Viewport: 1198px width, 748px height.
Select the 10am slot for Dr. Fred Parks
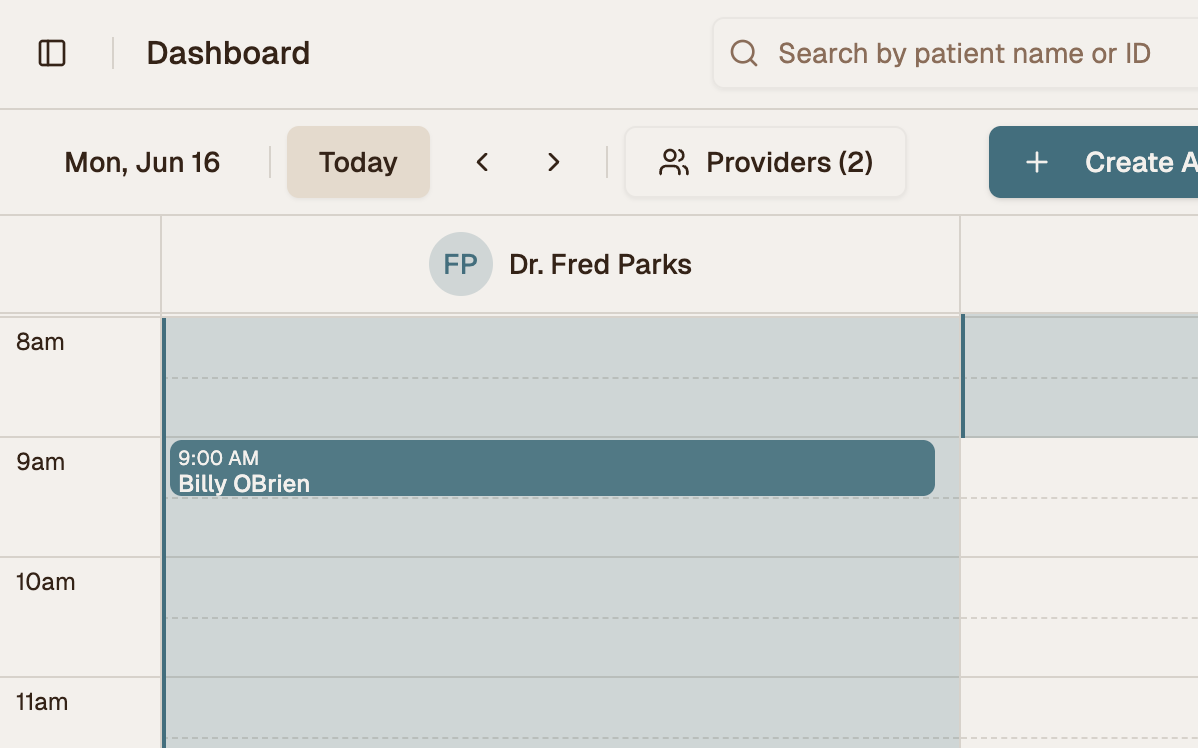click(562, 588)
